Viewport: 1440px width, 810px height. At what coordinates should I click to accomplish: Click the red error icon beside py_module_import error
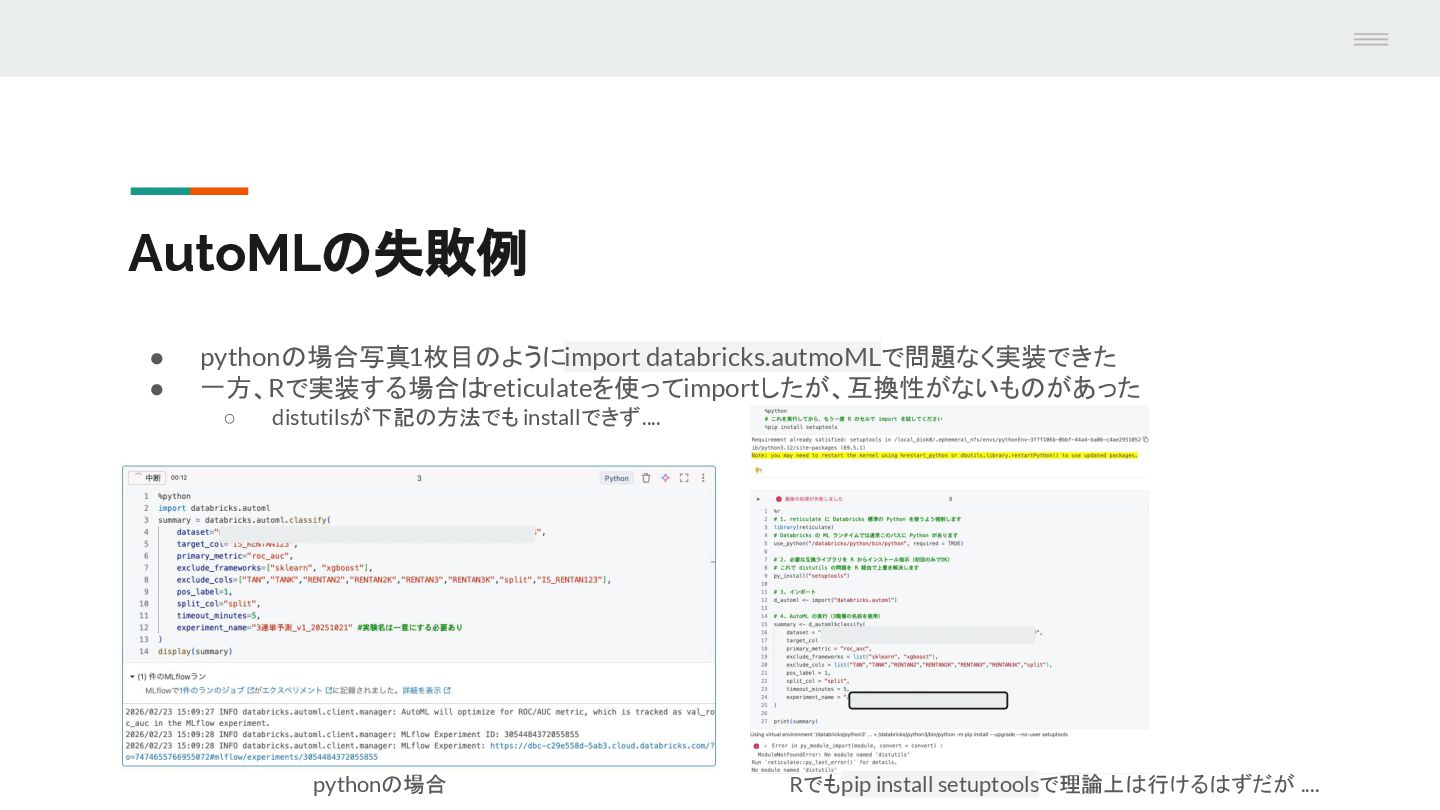(756, 746)
